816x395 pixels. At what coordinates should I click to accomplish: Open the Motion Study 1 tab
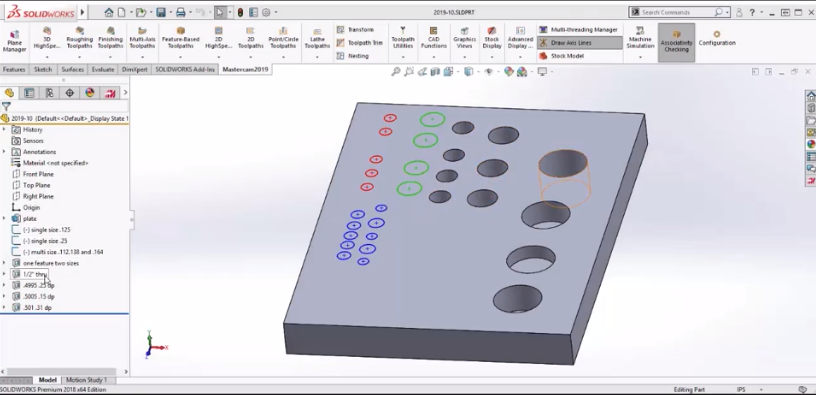(x=86, y=380)
